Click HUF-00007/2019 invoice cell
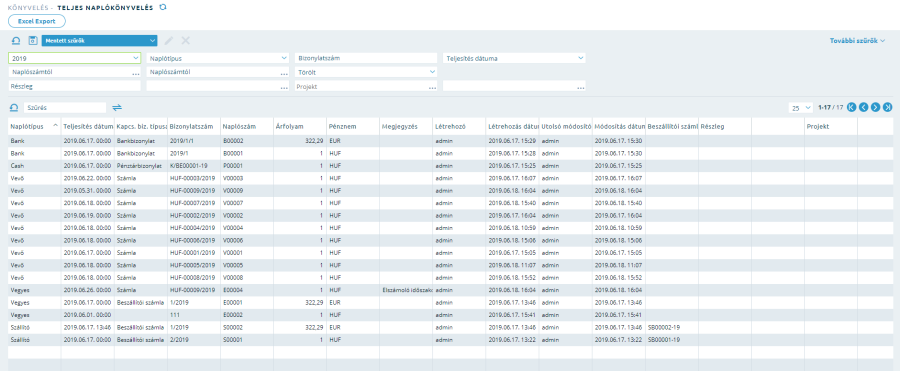The height and width of the screenshot is (371, 900). pos(193,203)
